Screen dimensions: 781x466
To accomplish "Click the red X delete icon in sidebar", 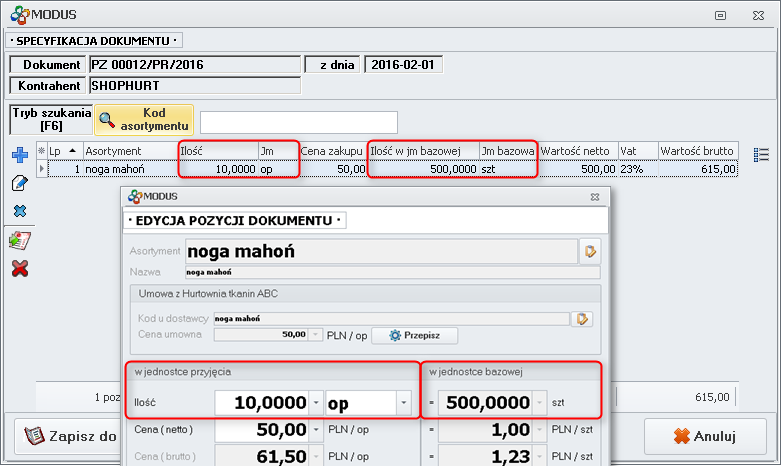I will click(19, 268).
